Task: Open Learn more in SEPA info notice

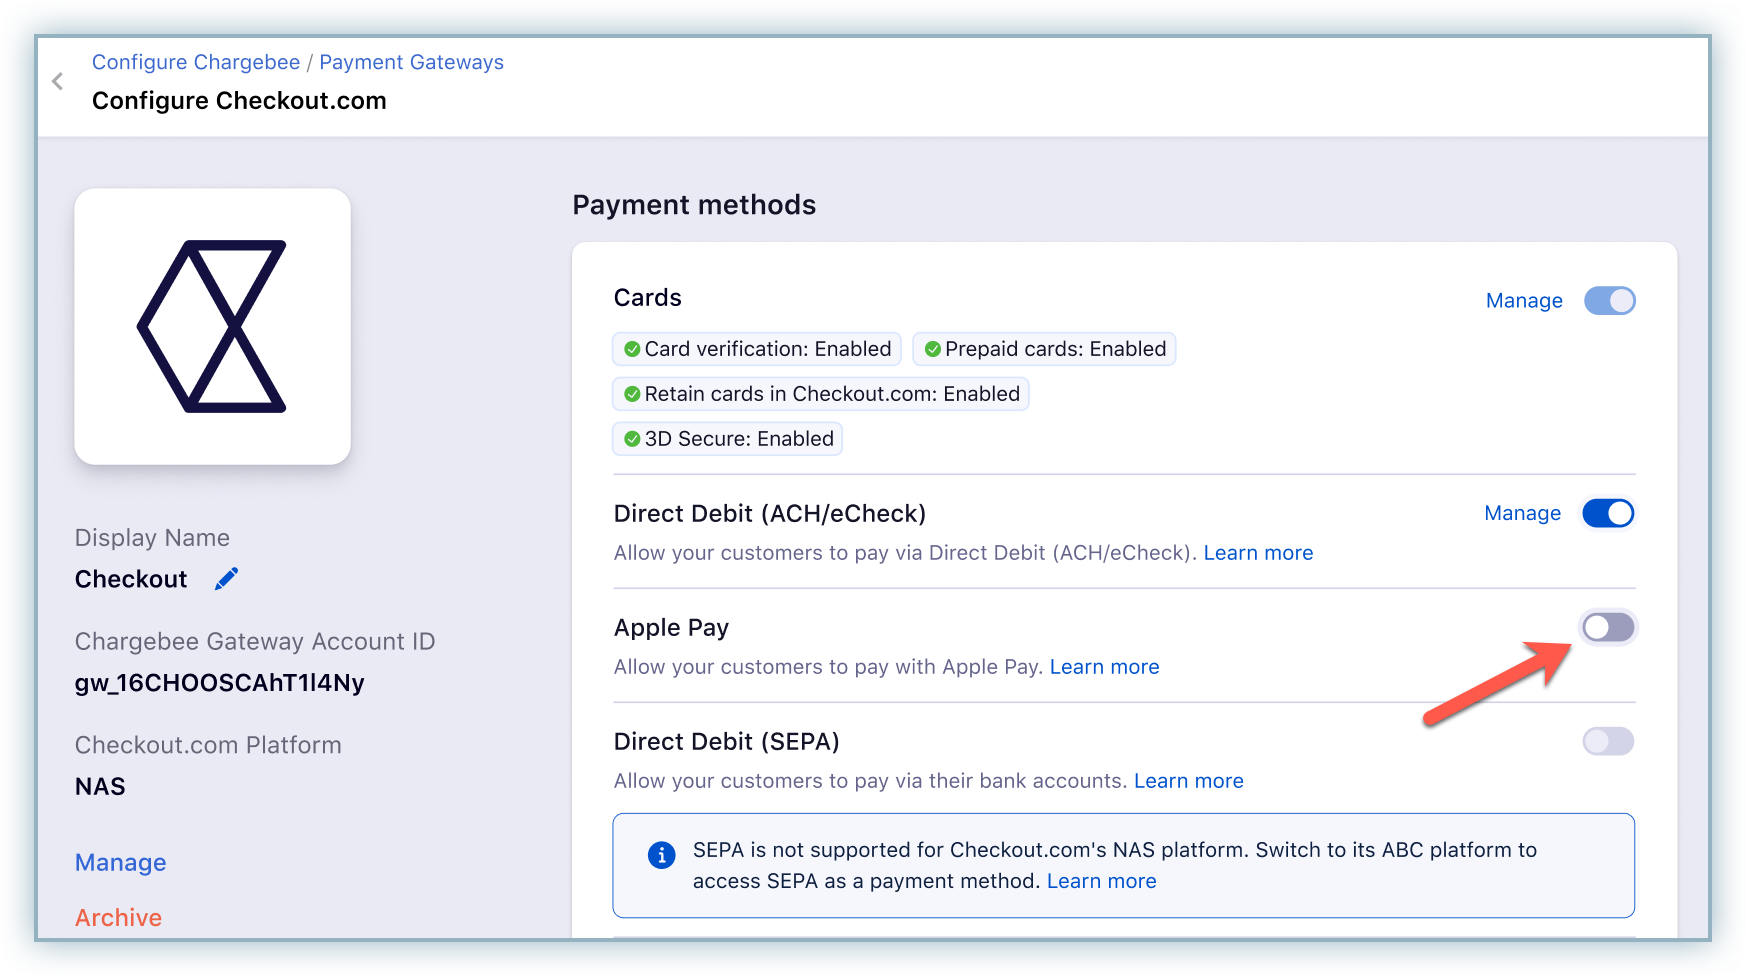Action: 1101,881
